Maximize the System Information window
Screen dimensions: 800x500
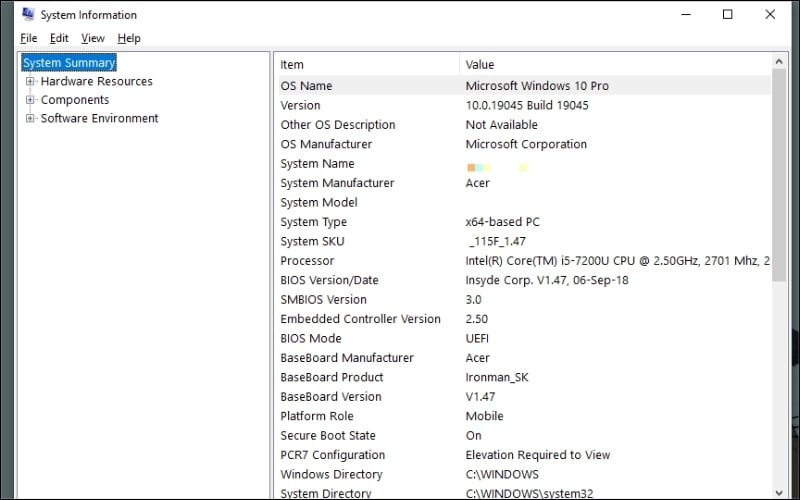coord(728,15)
